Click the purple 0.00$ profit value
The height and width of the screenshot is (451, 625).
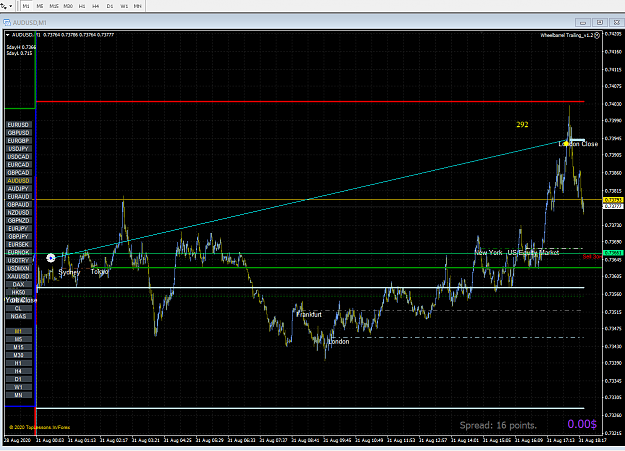click(x=582, y=424)
